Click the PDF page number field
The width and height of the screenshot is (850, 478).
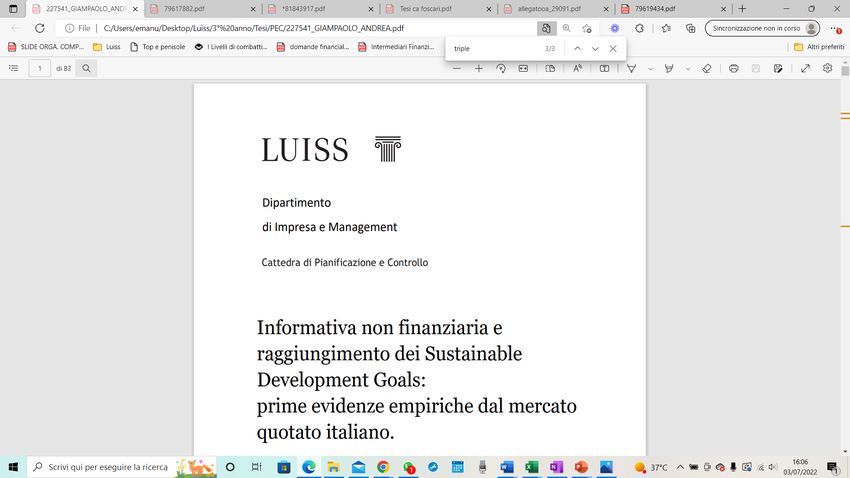coord(40,68)
